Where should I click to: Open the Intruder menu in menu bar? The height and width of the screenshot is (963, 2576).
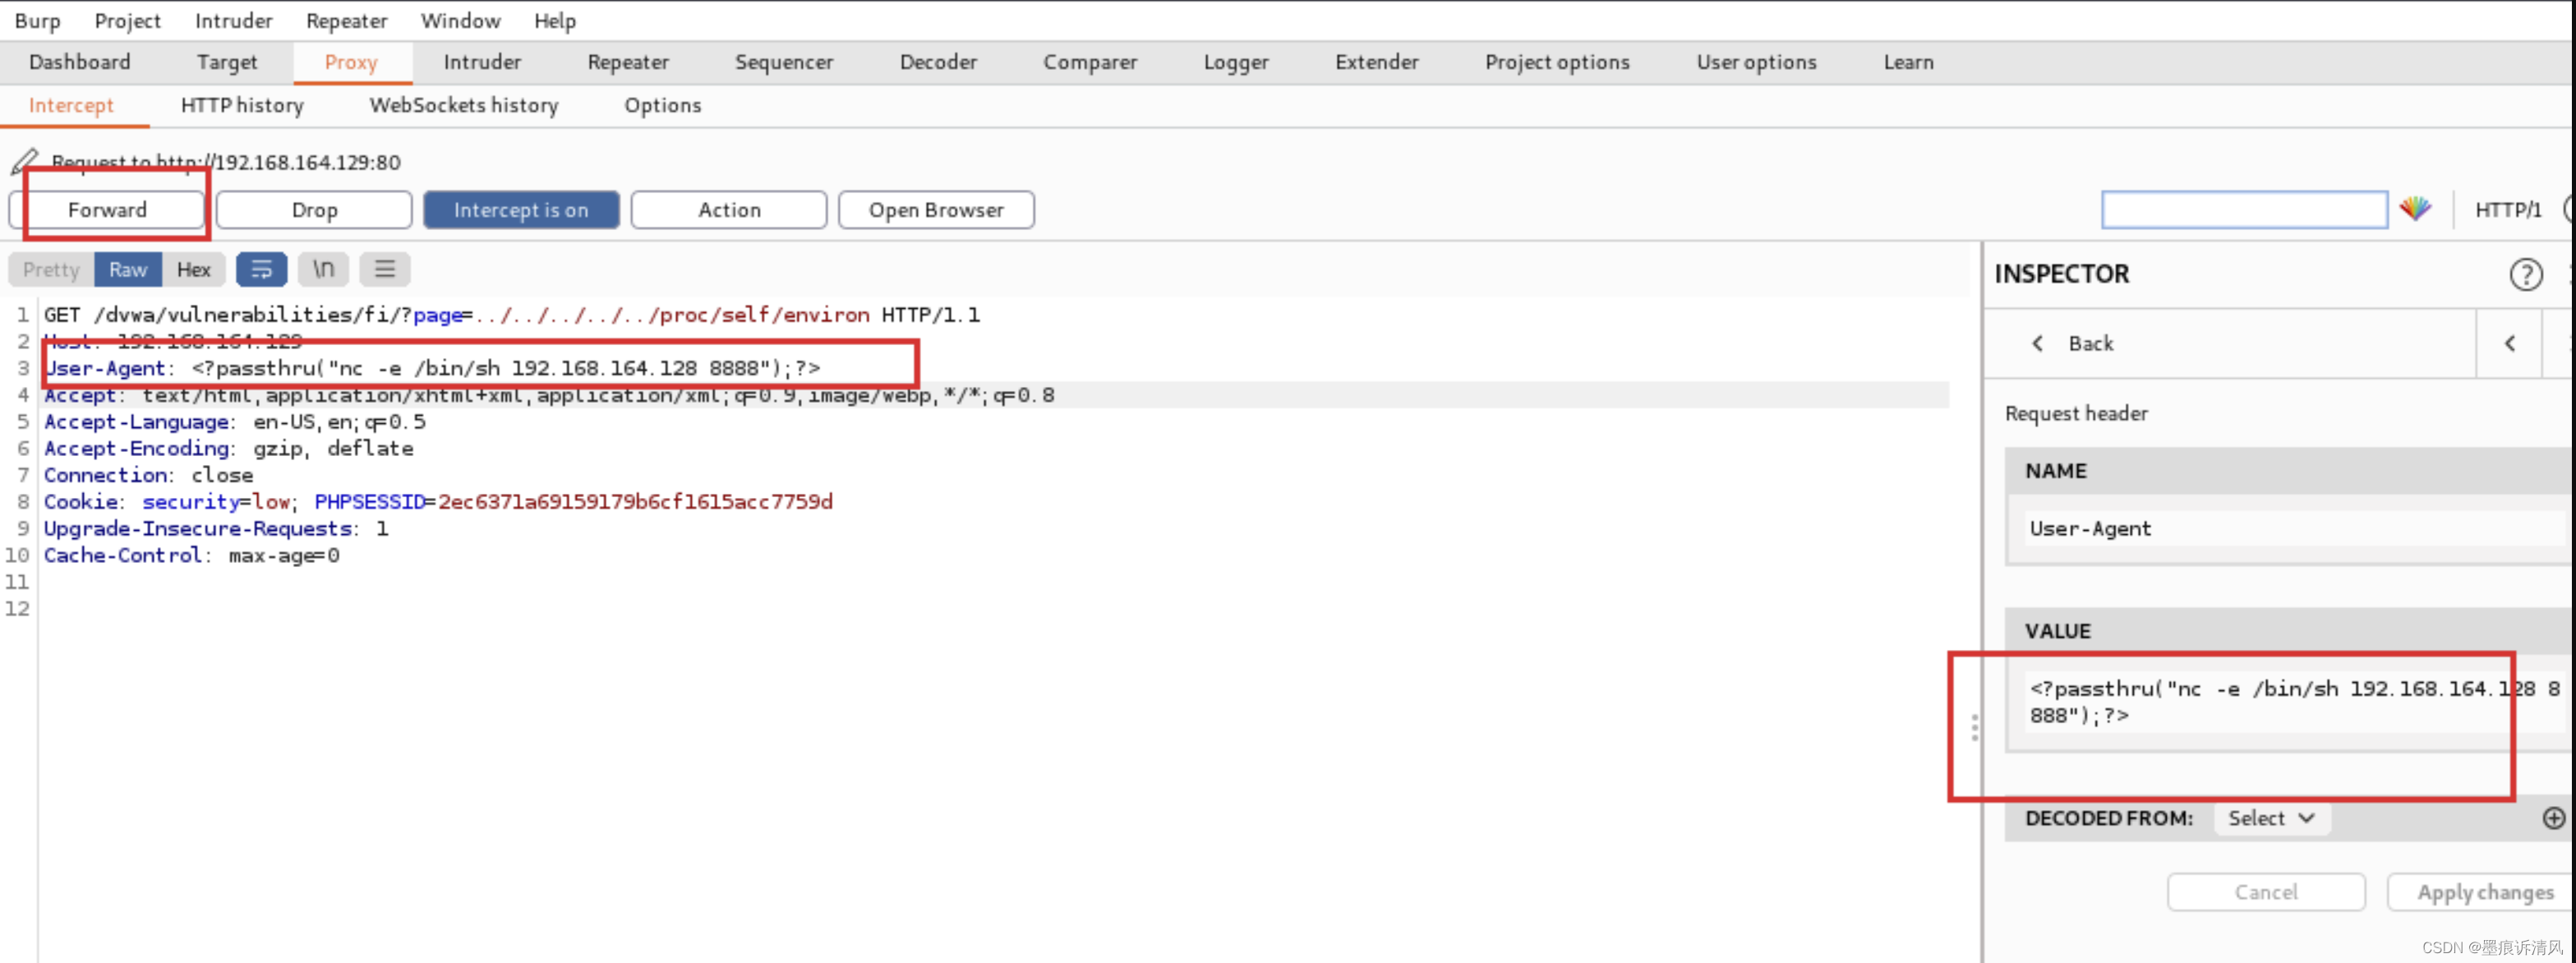coord(233,20)
